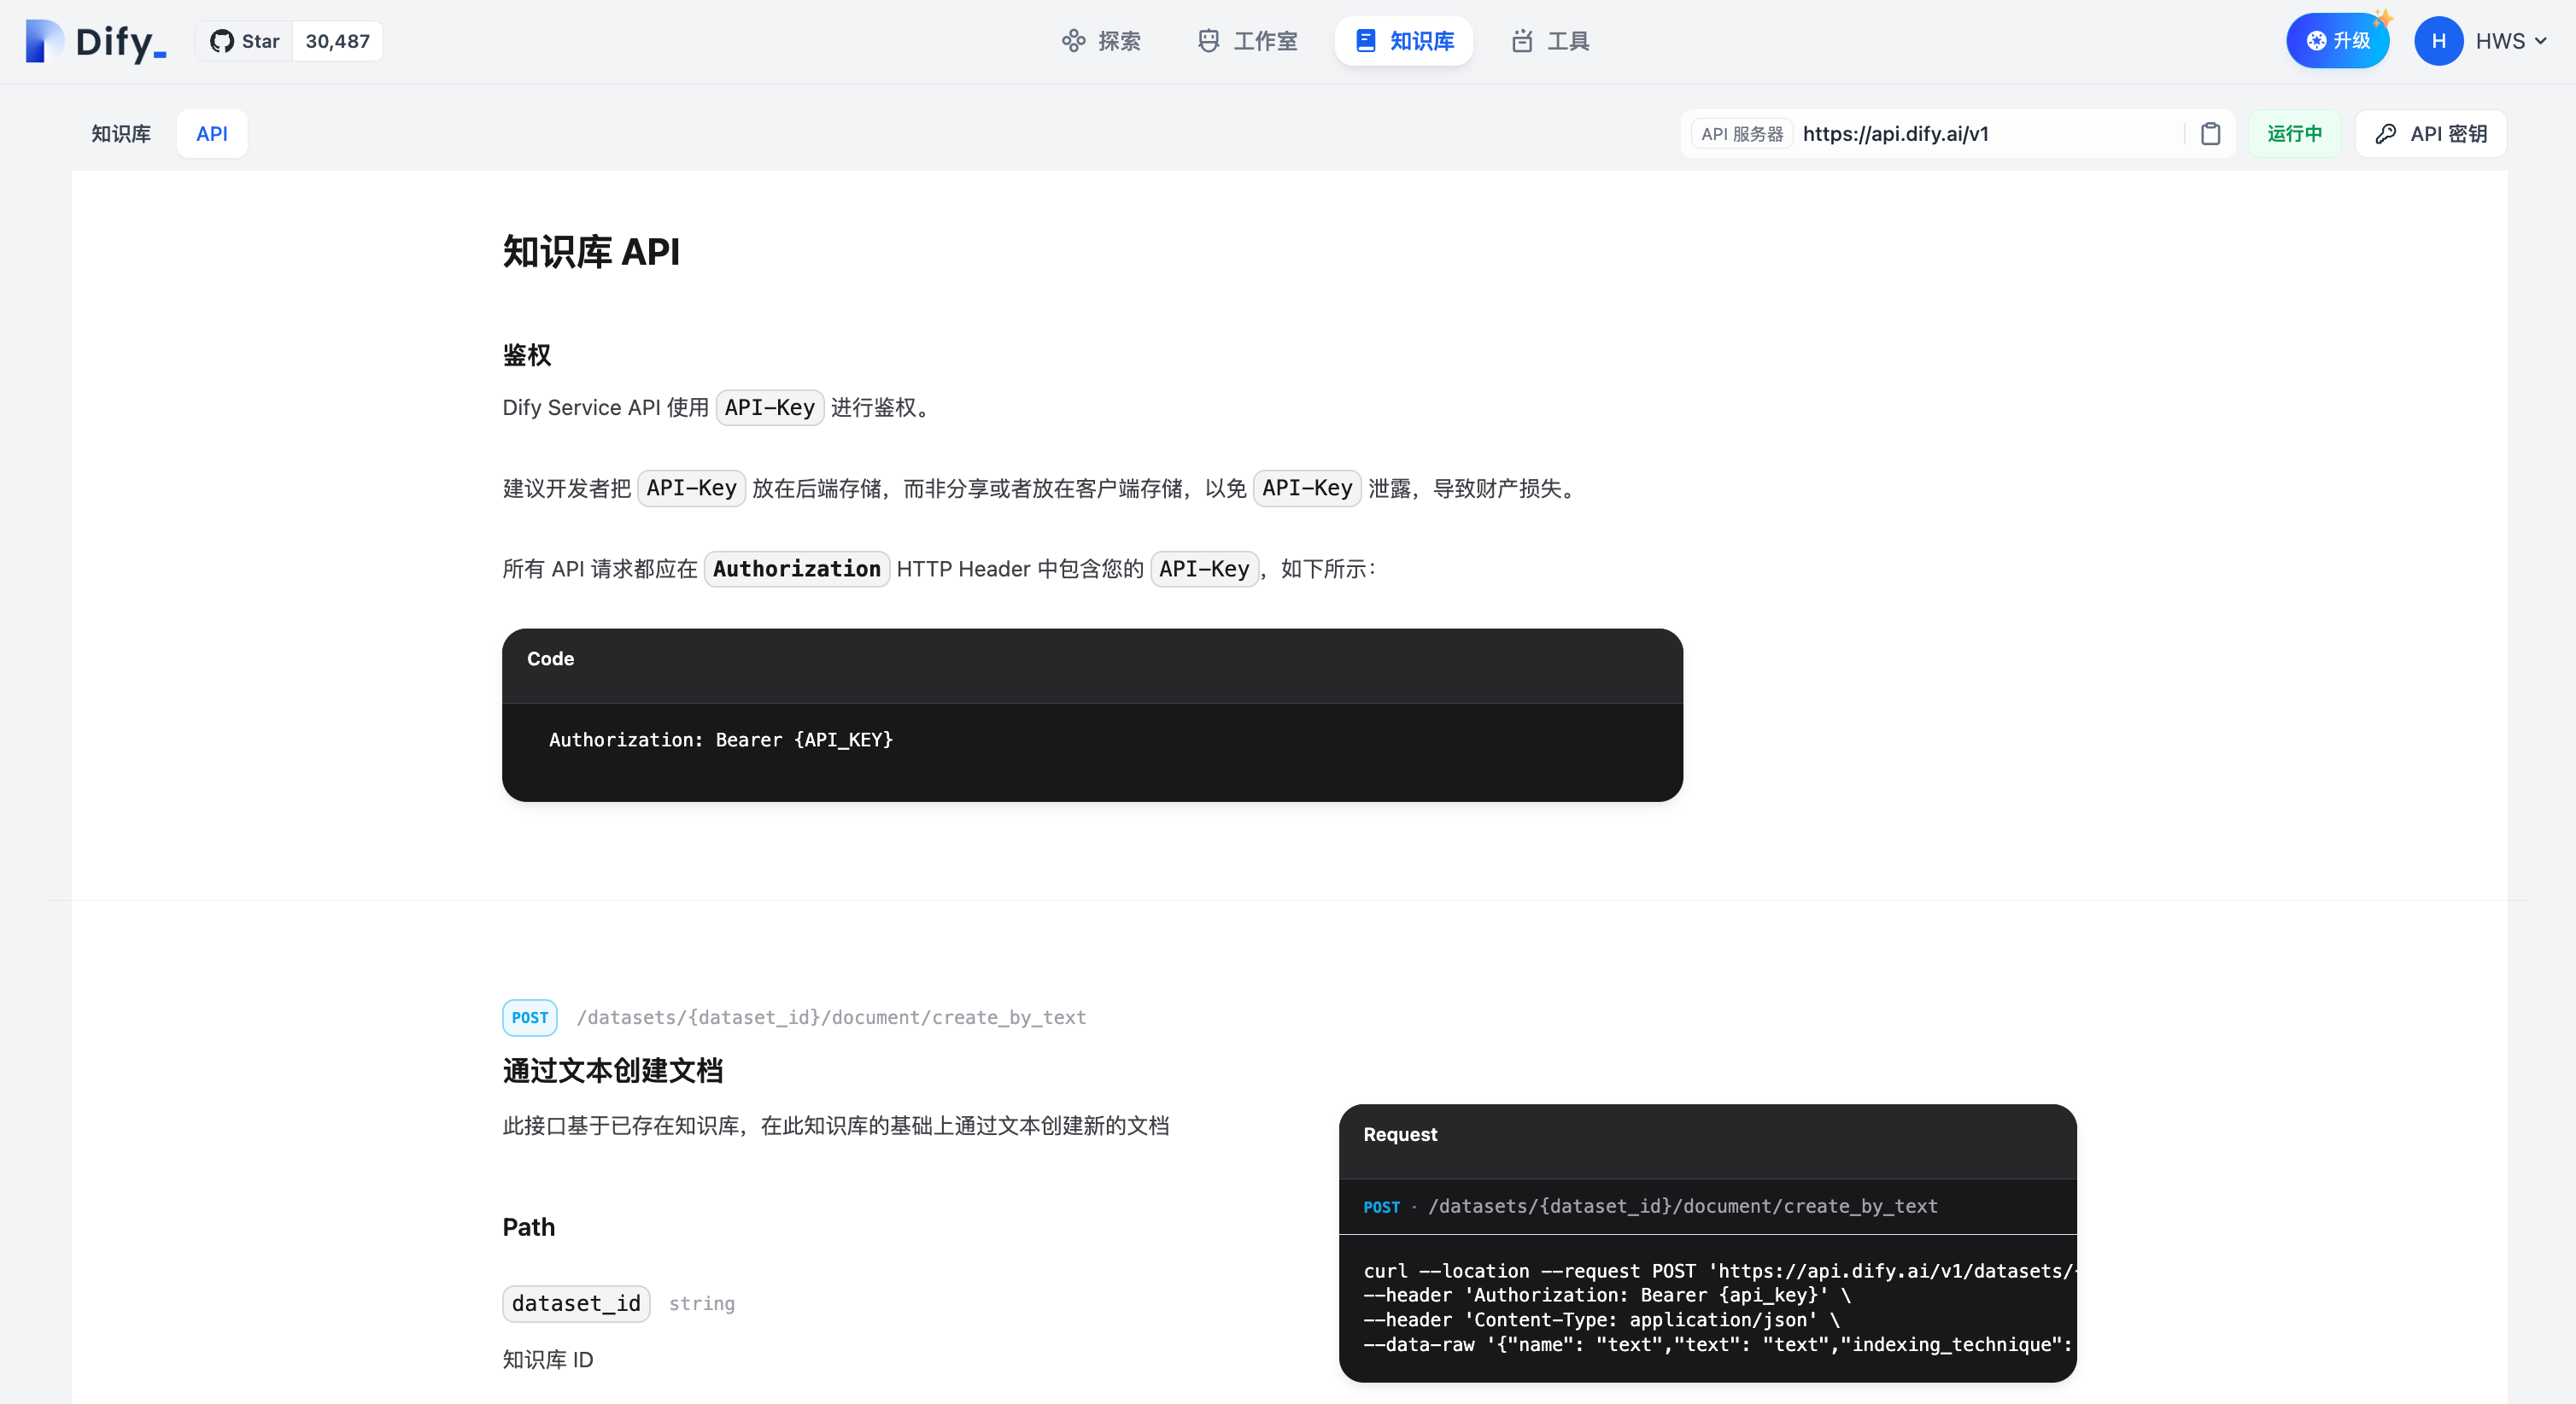Screen dimensions: 2576x1404
Task: Expand the HWS account dropdown chevron
Action: 2541,41
